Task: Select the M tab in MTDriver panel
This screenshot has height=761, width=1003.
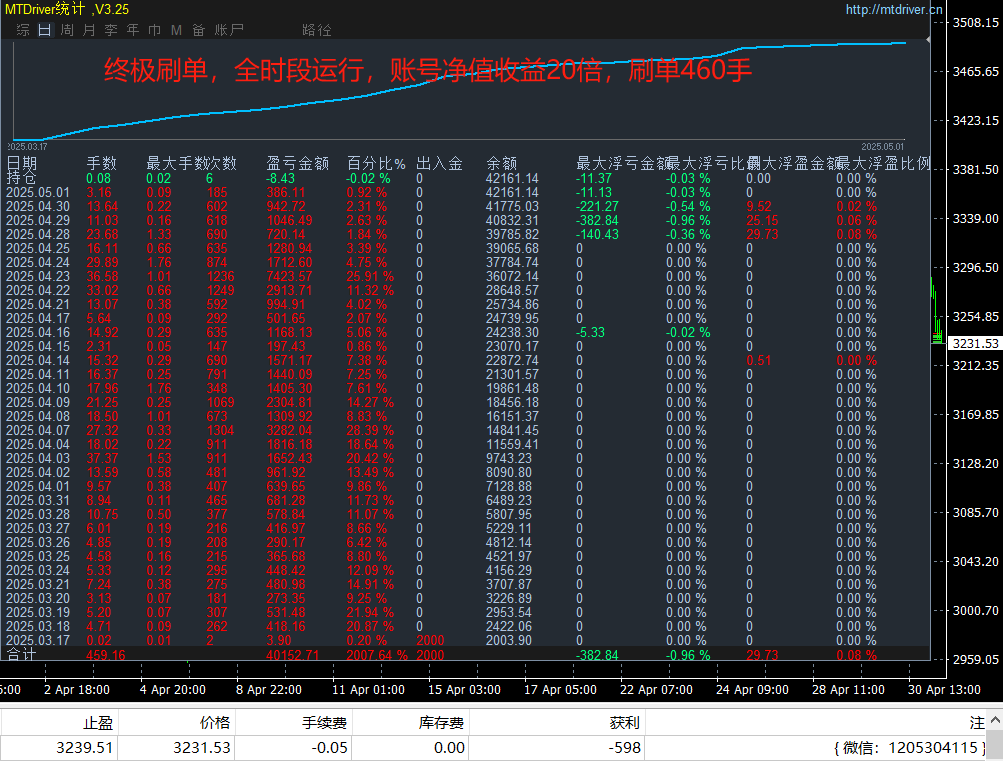Action: tap(177, 30)
